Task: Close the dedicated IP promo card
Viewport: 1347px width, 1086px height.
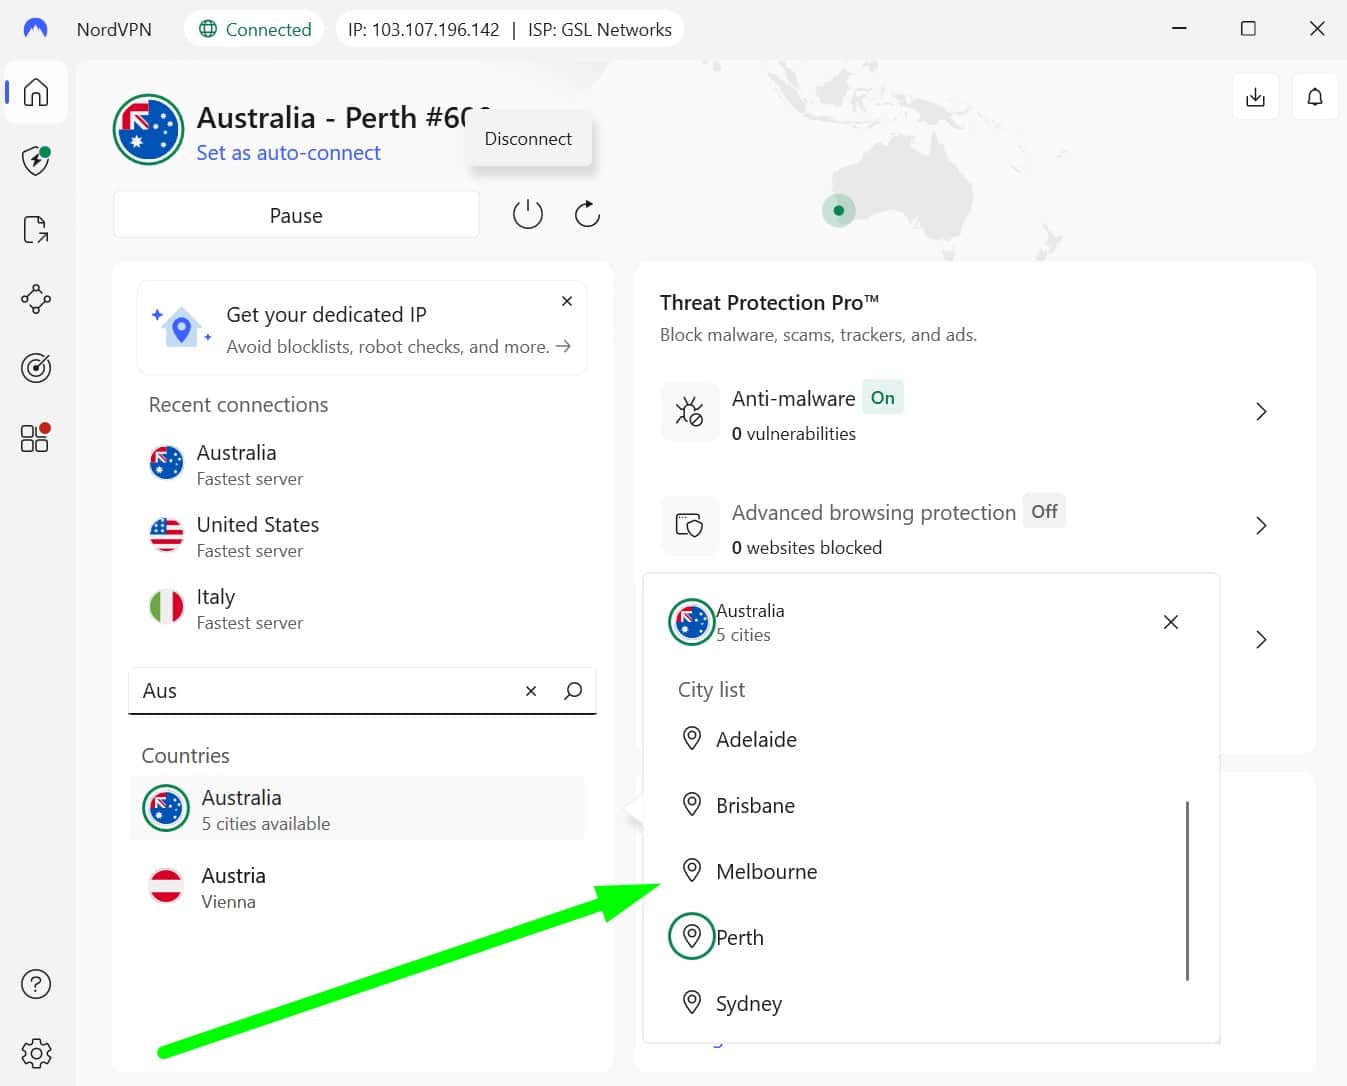Action: [x=567, y=301]
